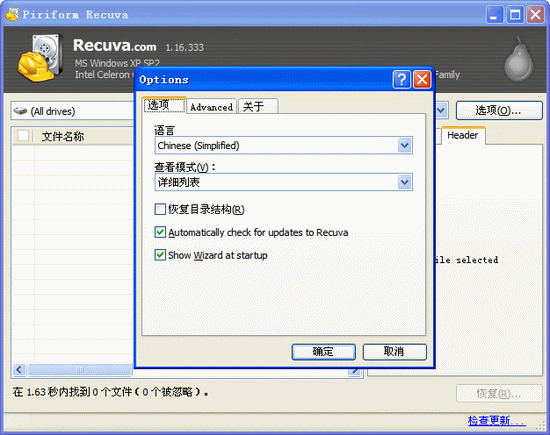Click the left scroll arrow in file list
Screen dimensions: 550x435
point(19,369)
